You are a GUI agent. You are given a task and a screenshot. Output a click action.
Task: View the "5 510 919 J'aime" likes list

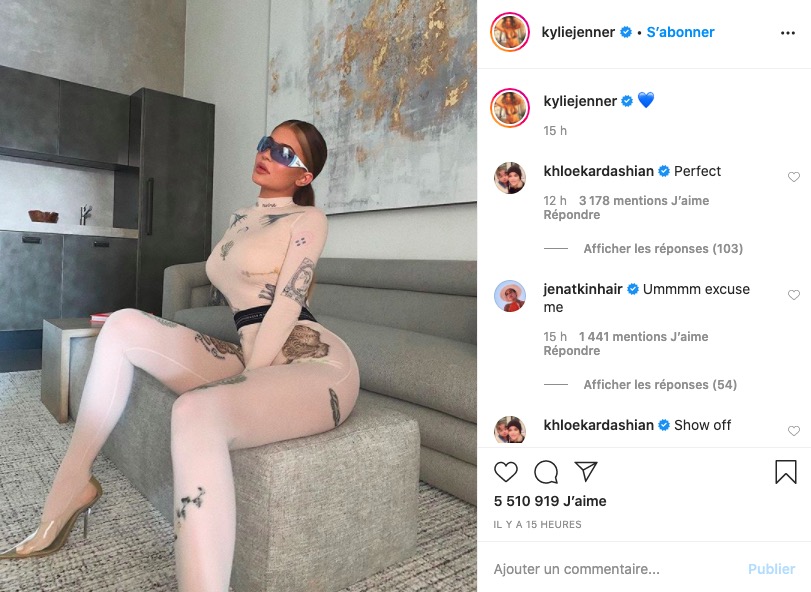pos(550,501)
